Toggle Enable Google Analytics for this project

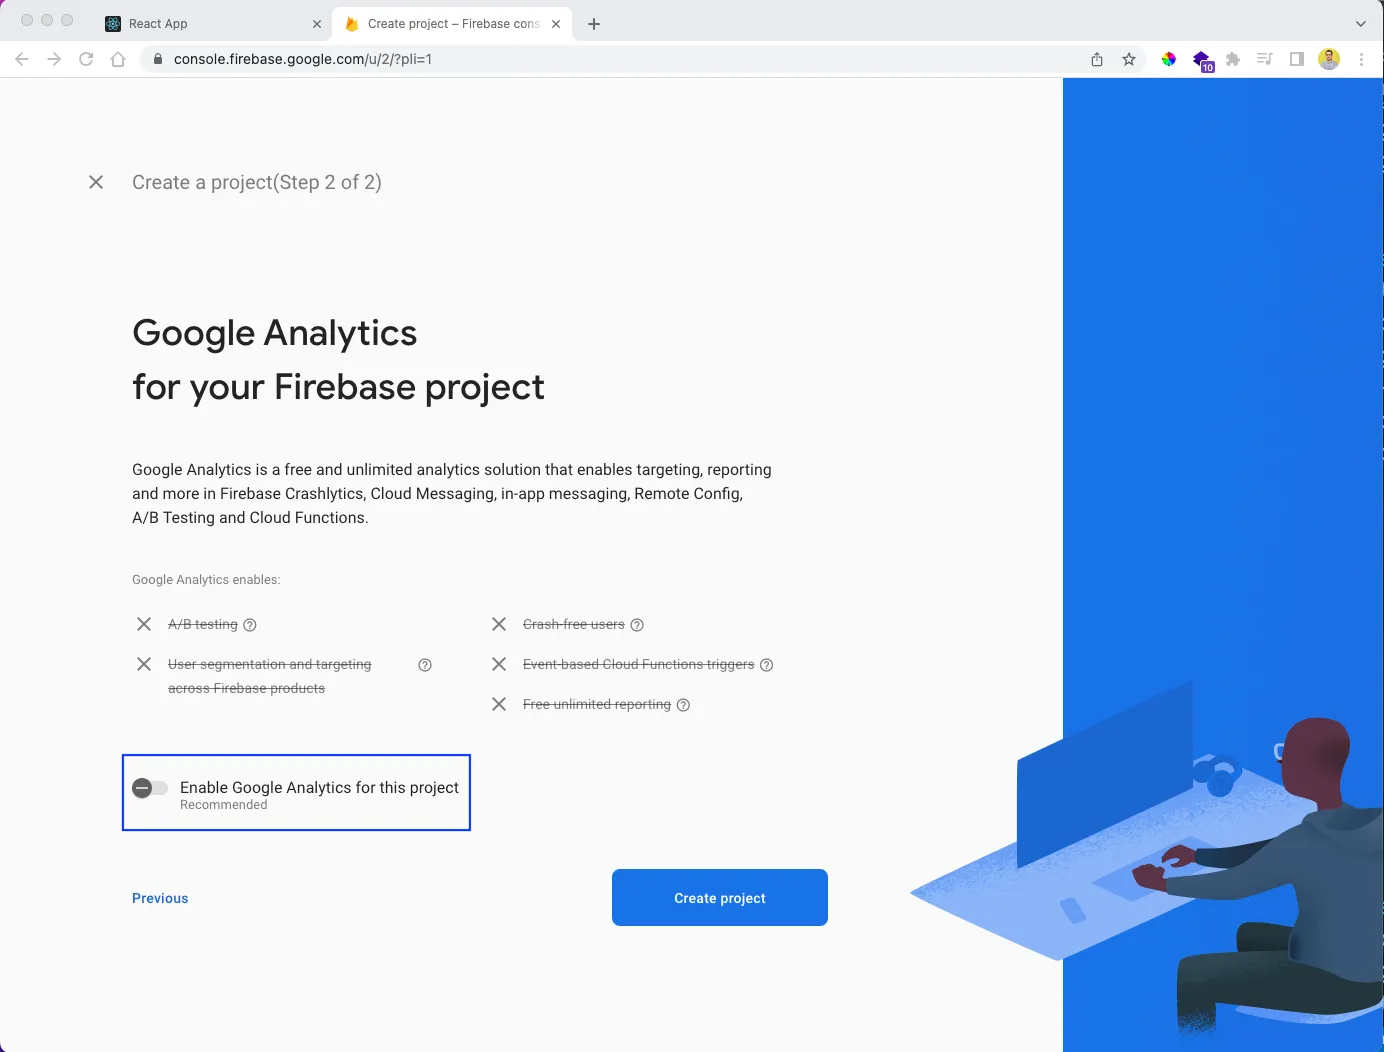pyautogui.click(x=150, y=788)
